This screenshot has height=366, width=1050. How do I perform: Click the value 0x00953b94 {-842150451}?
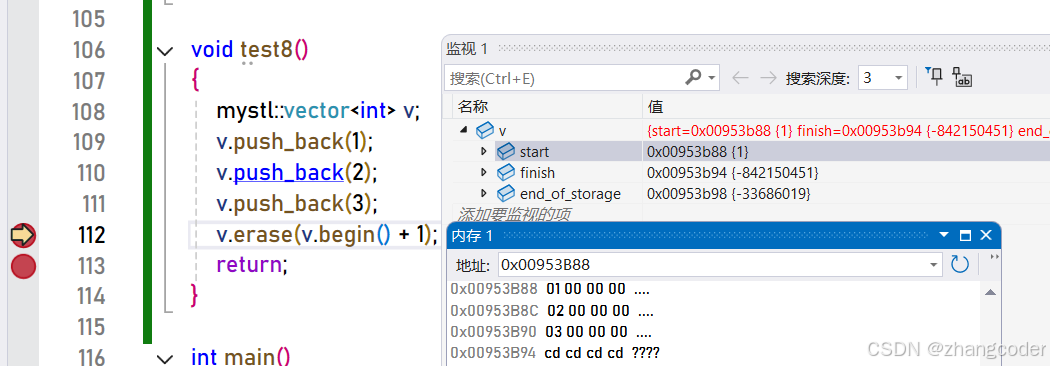[x=733, y=173]
